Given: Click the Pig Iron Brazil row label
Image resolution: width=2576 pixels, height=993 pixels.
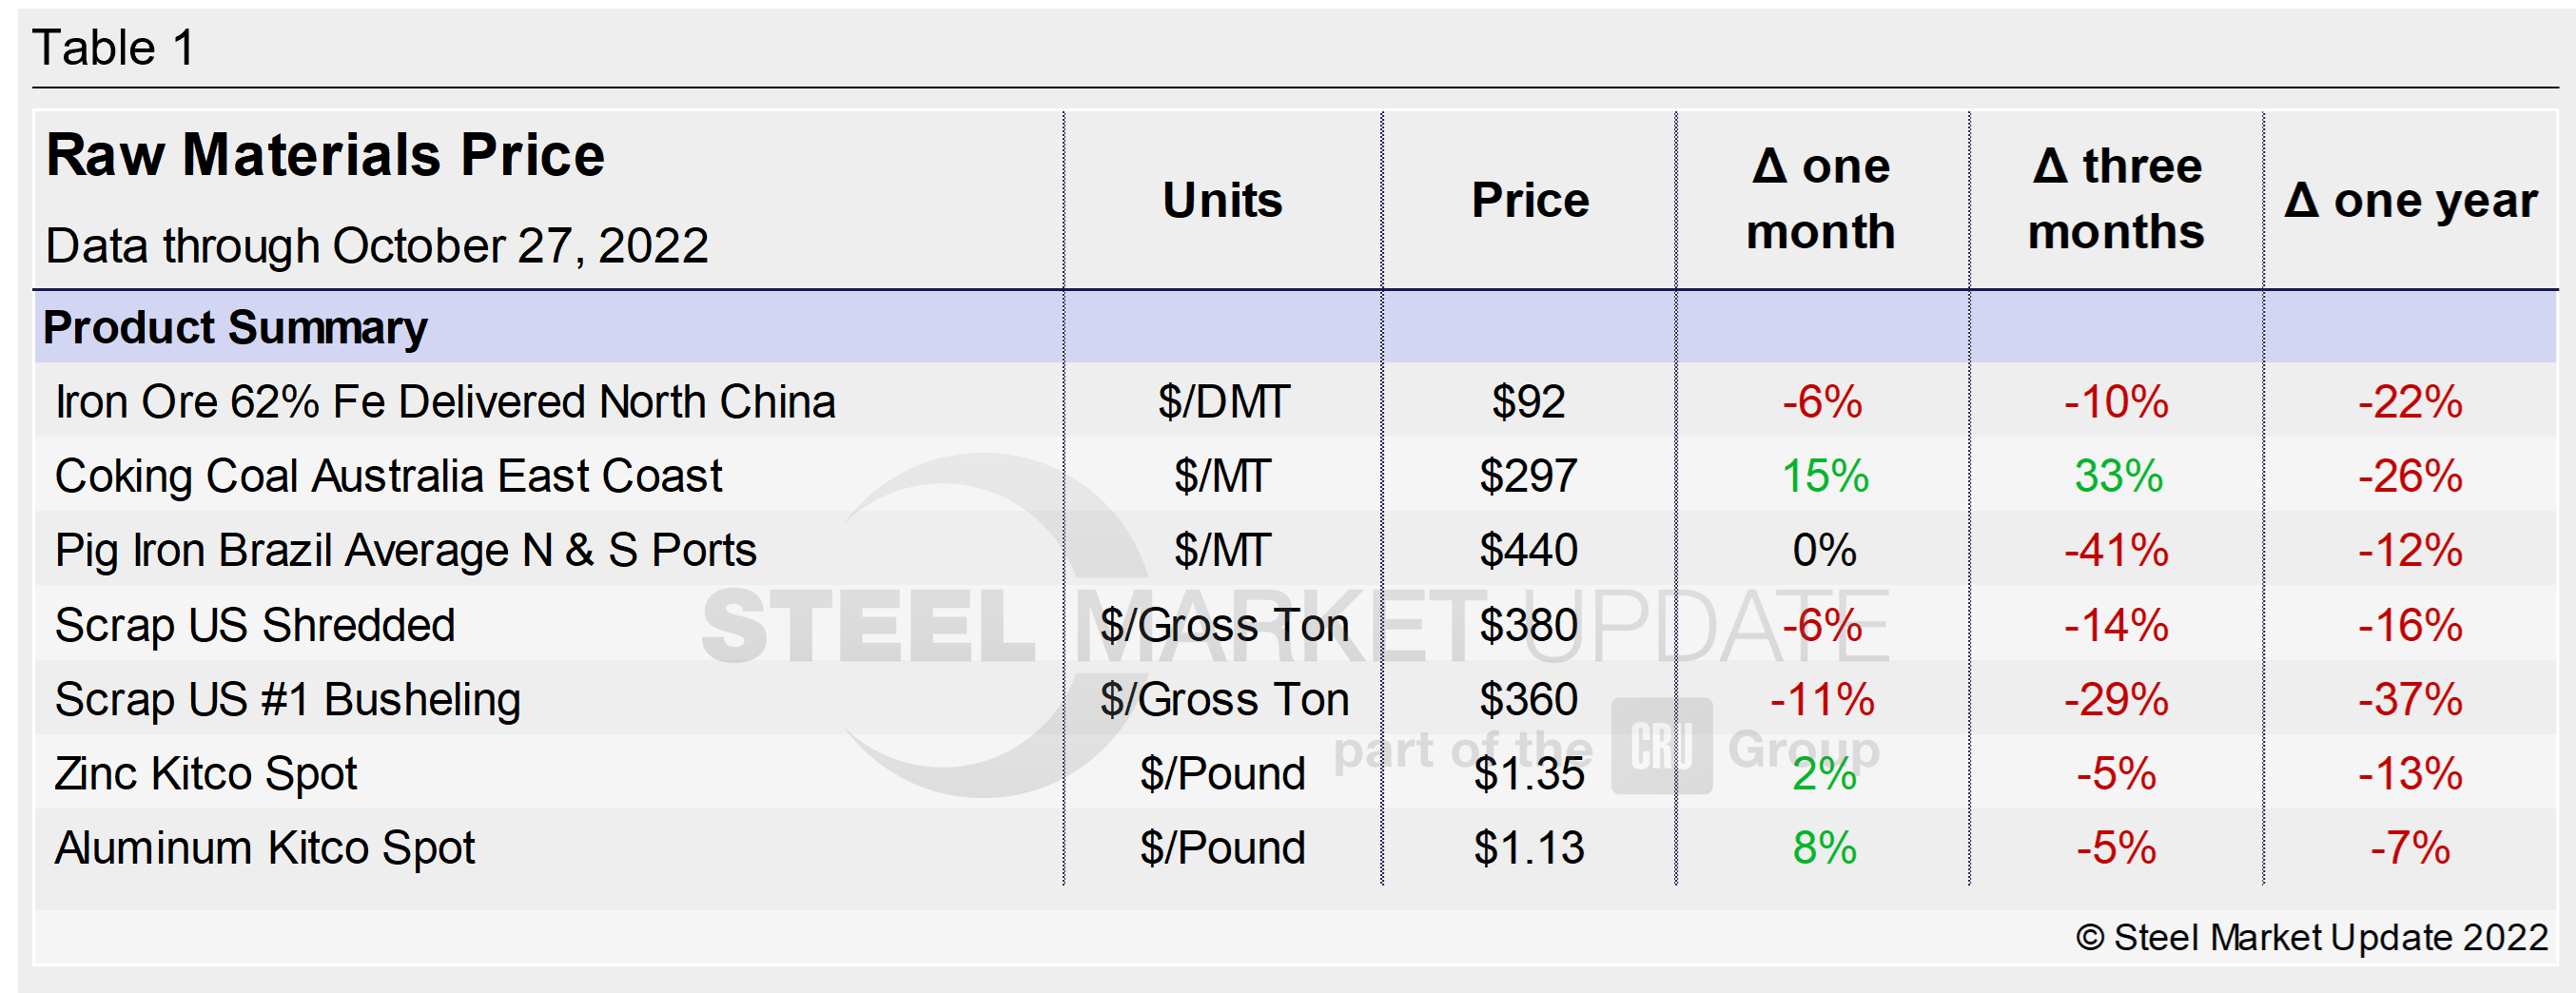Looking at the screenshot, I should 405,550.
